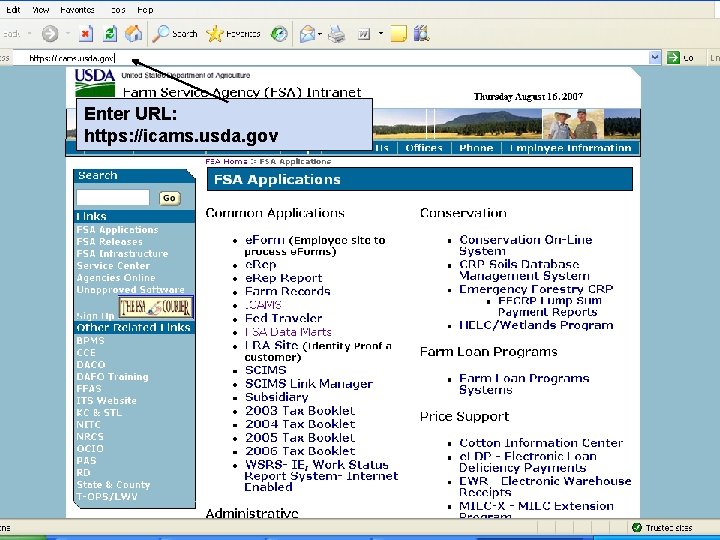This screenshot has height=540, width=720.
Task: Open the Farm Loan Programs Systems link
Action: pyautogui.click(x=524, y=384)
